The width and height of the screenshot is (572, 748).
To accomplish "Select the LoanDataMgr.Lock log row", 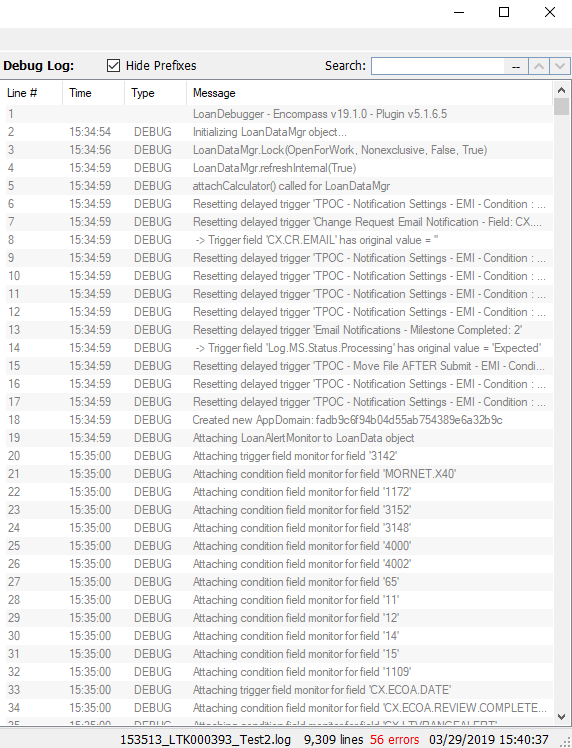I will [279, 150].
